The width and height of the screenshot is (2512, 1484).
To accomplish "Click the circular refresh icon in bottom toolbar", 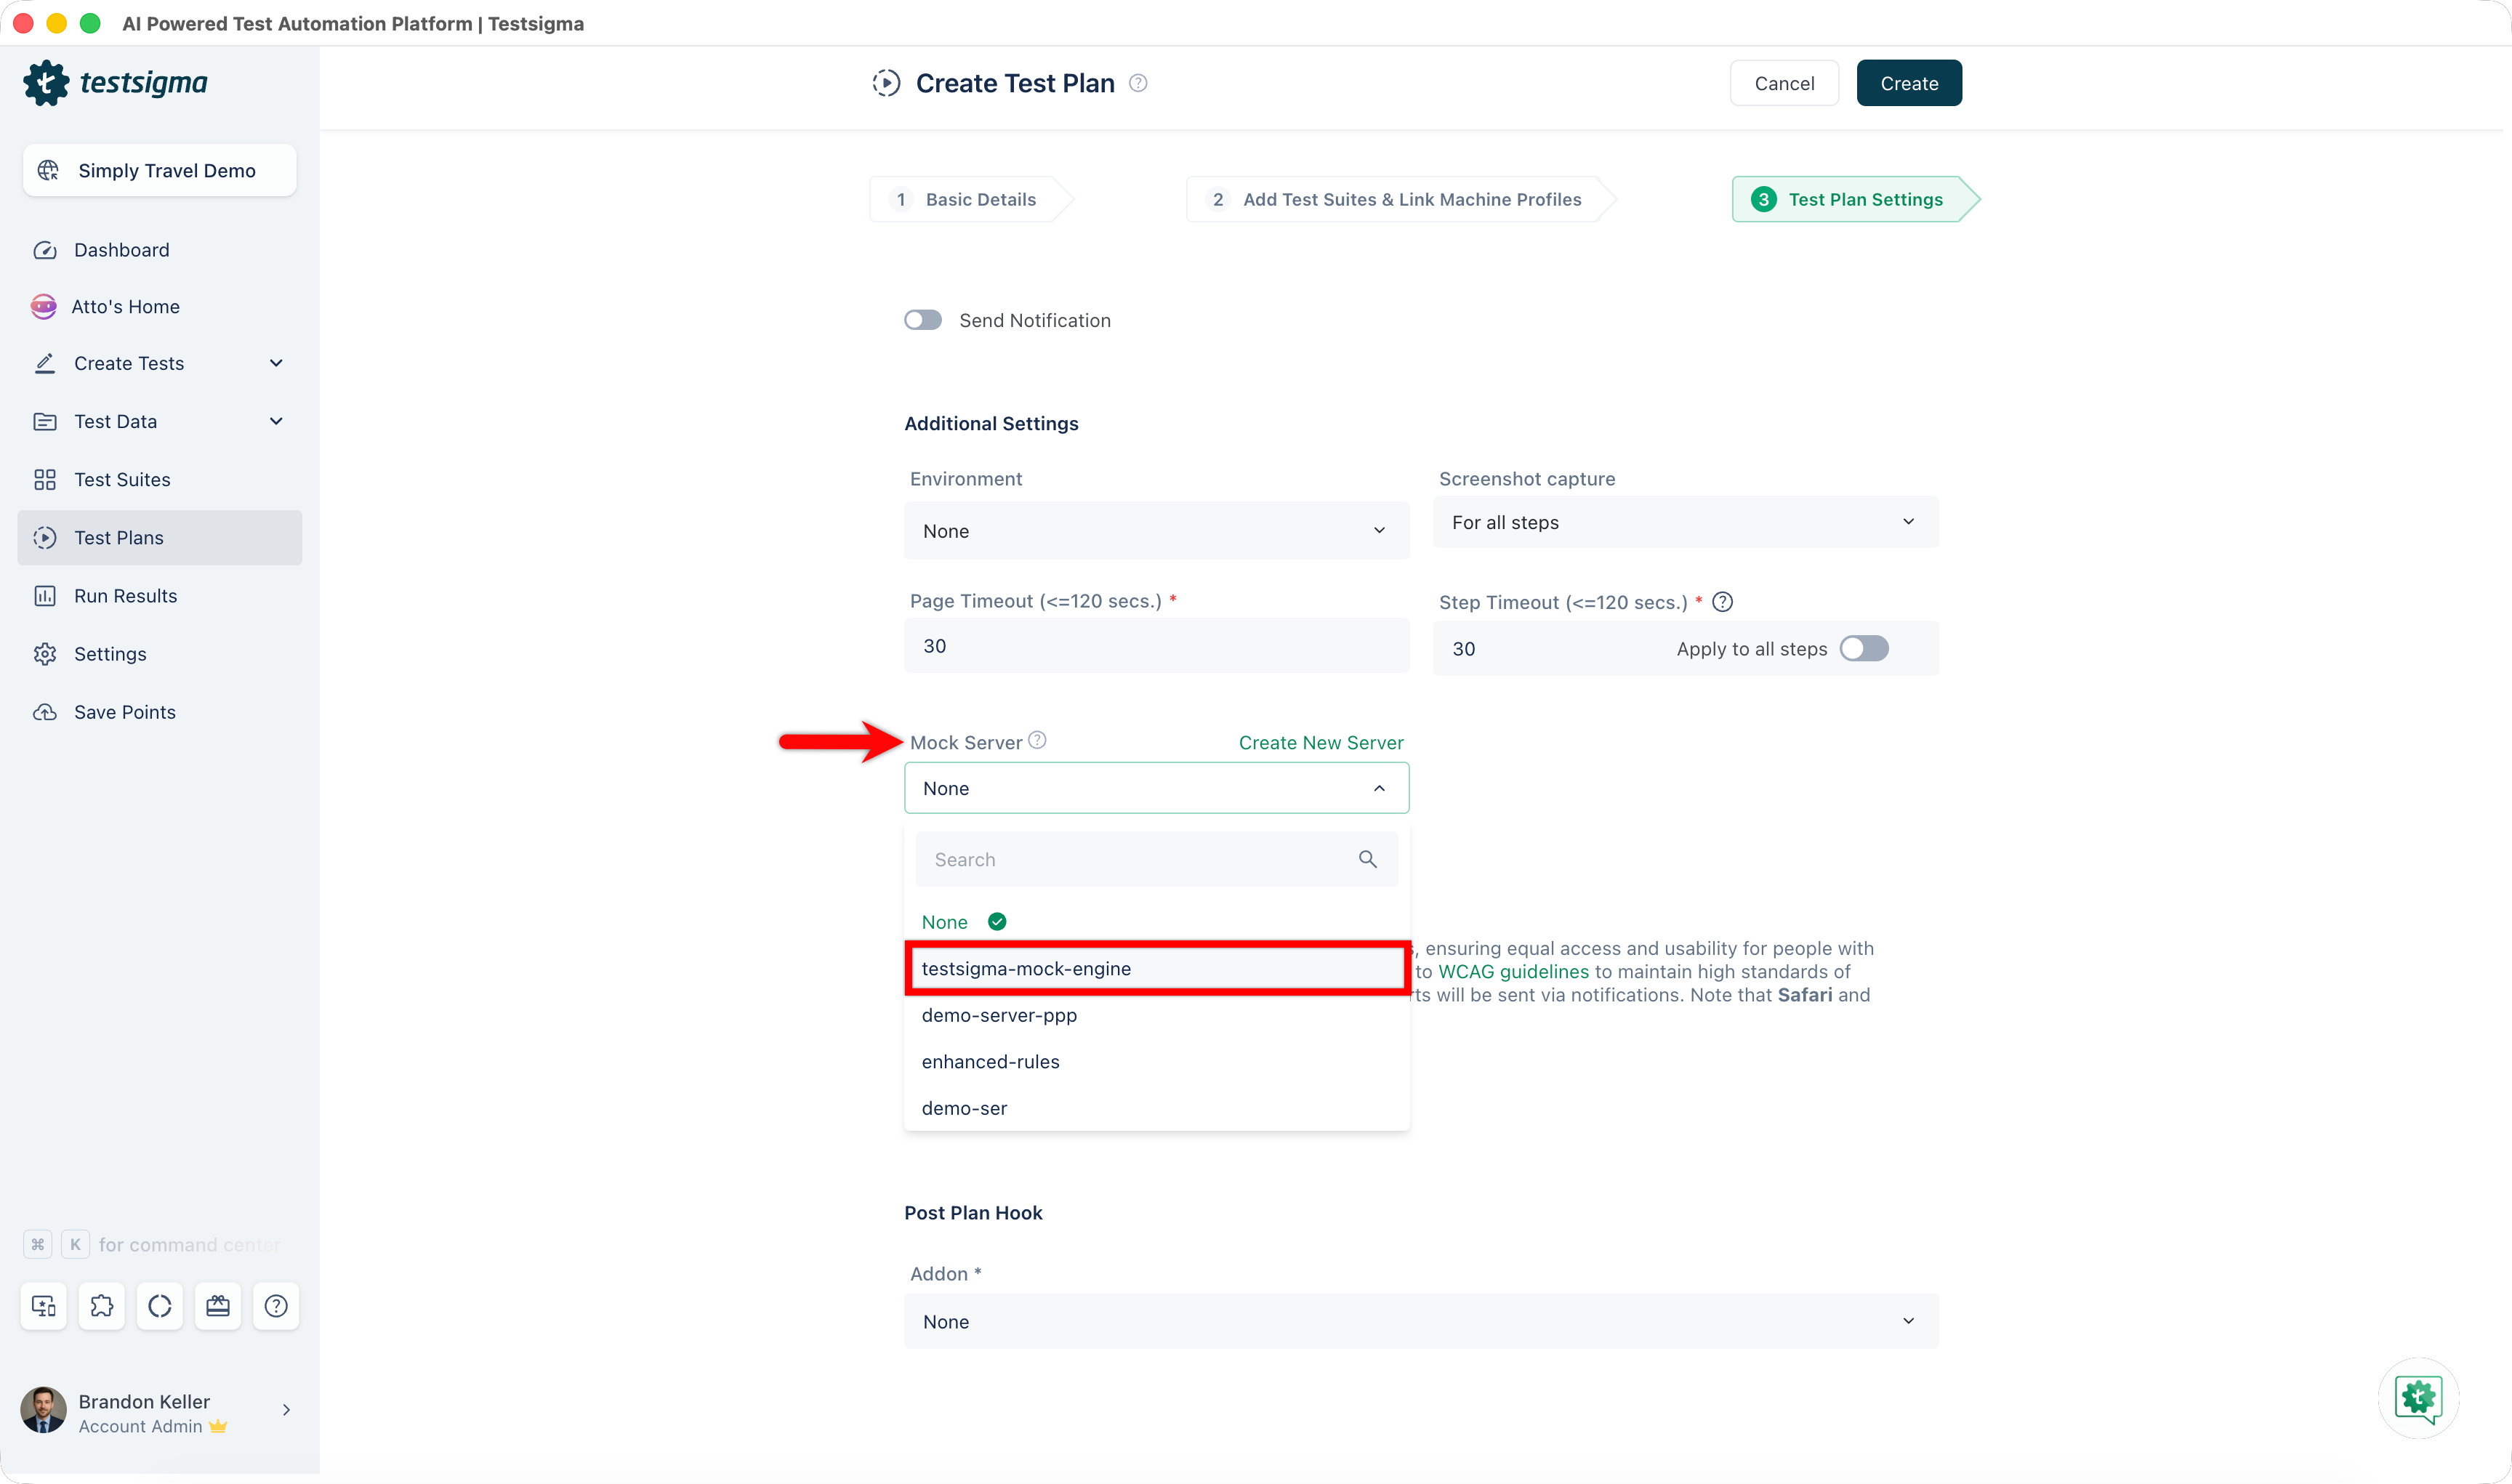I will [160, 1306].
